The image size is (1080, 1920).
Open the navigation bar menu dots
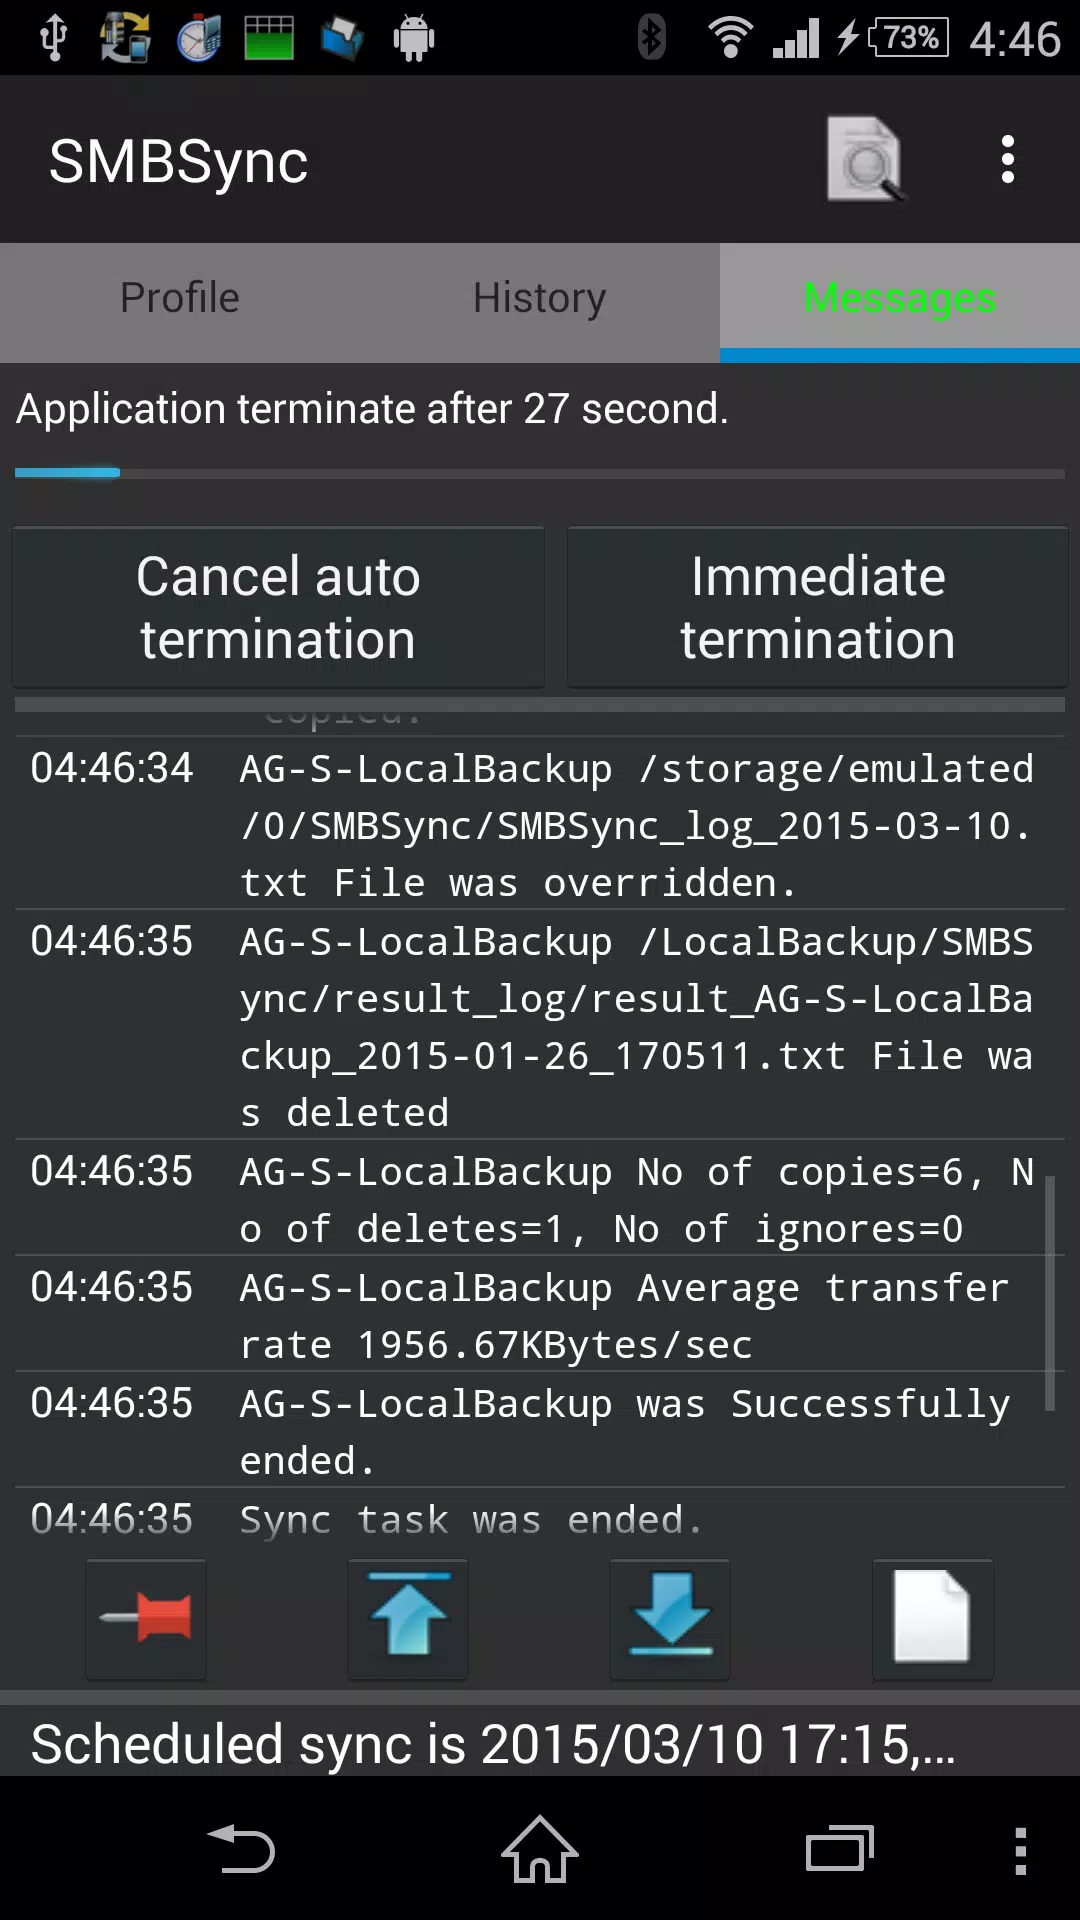pos(1020,1850)
